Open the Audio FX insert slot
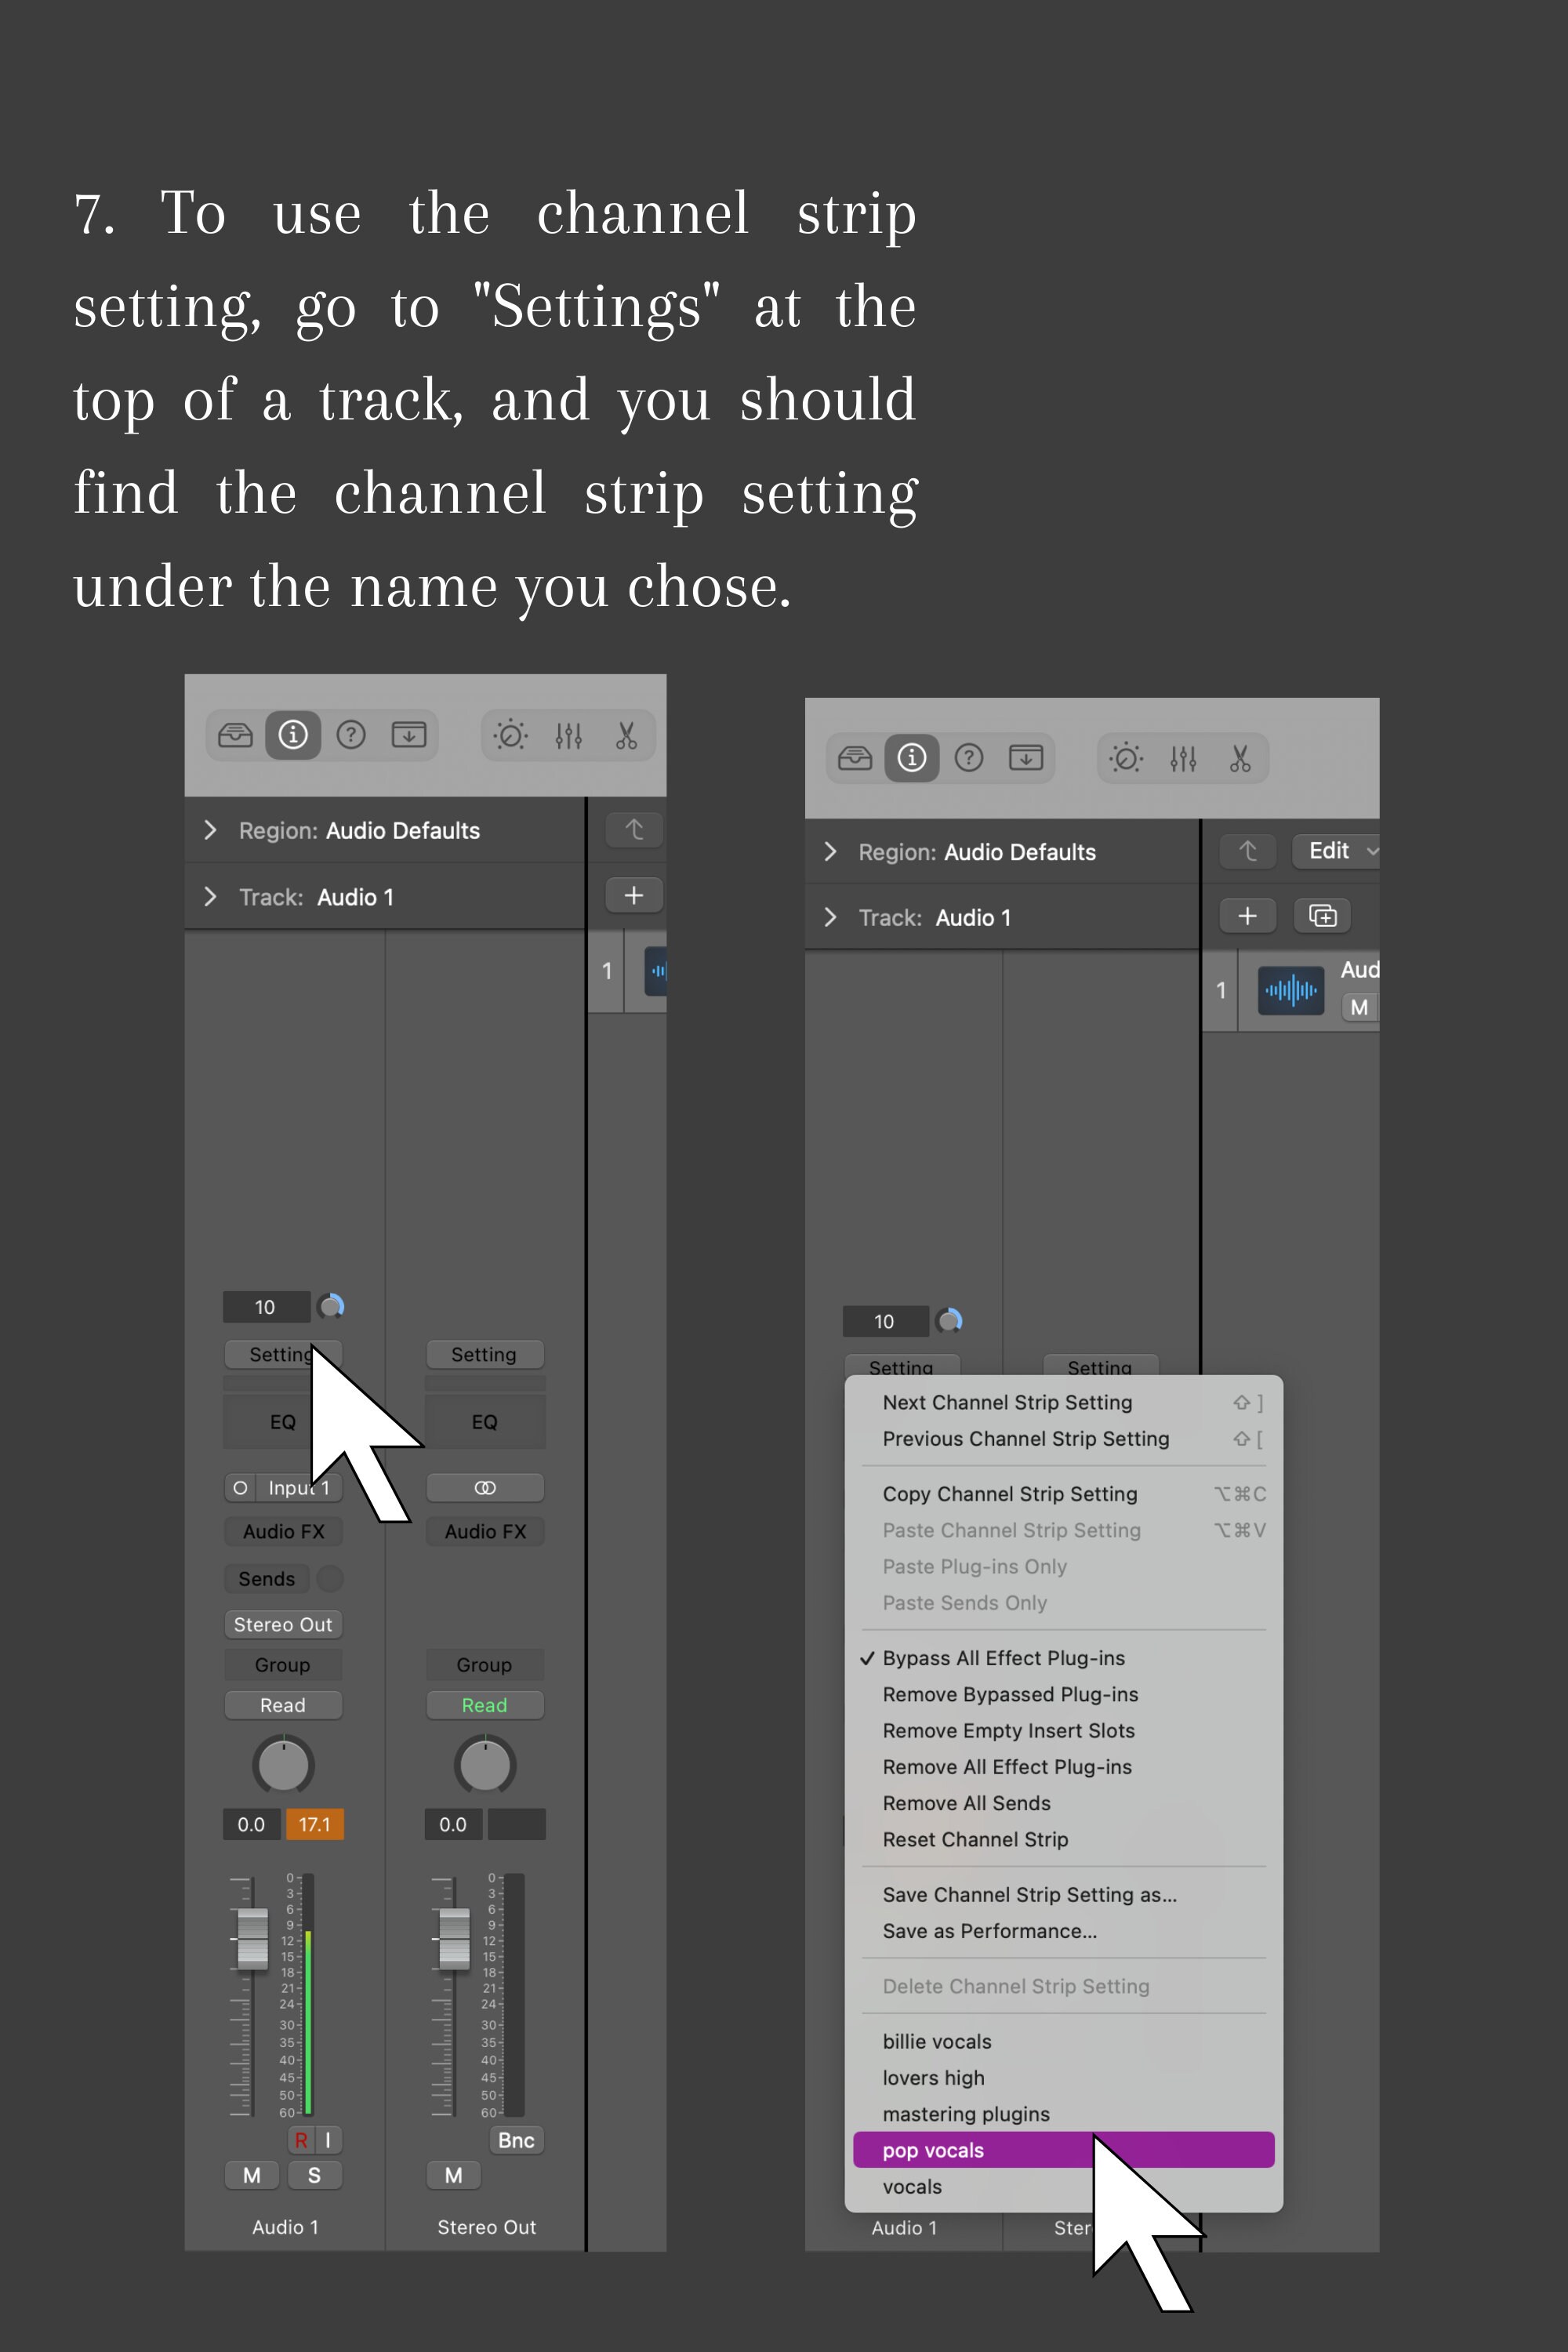Screen dimensions: 1568x2352 point(283,1531)
